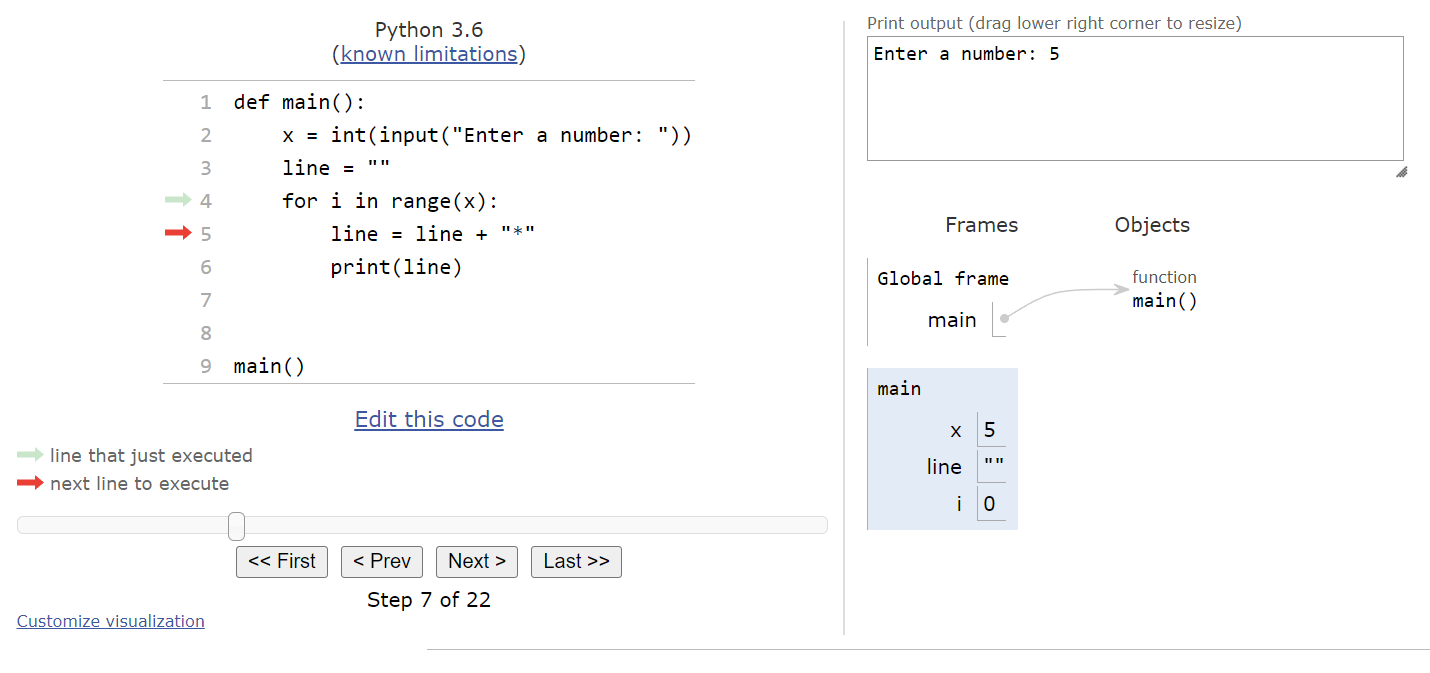Click the step progress slider handle
1430x673 pixels.
[x=235, y=525]
